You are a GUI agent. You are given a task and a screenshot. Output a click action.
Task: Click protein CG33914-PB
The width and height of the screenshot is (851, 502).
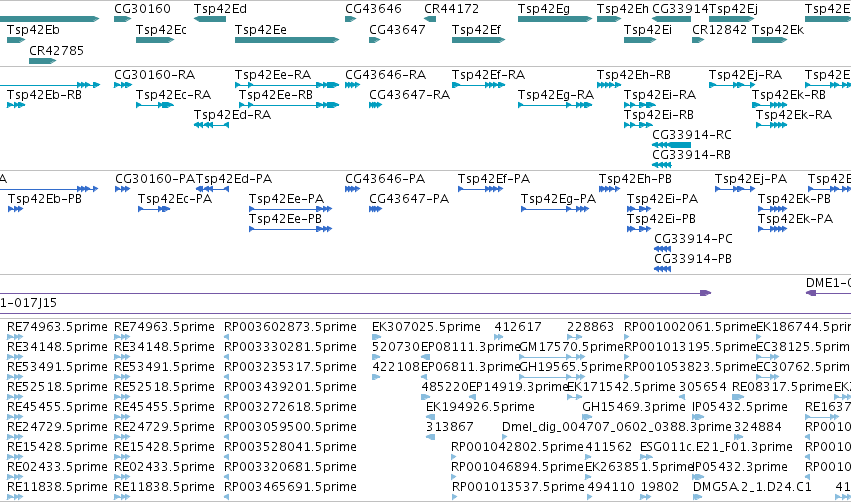tap(693, 259)
